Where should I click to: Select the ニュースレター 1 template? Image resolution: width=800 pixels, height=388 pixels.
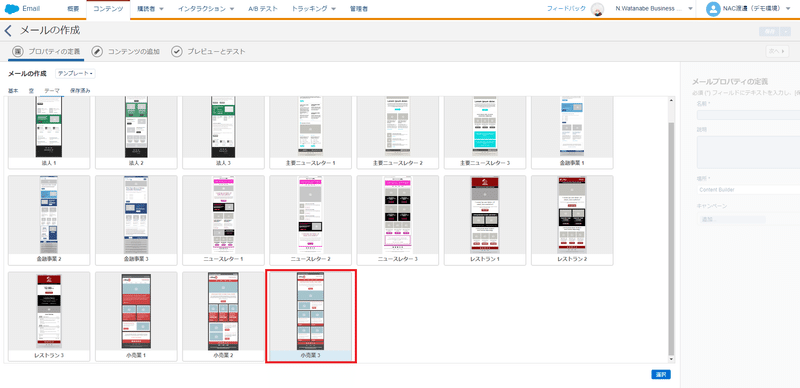(x=223, y=221)
